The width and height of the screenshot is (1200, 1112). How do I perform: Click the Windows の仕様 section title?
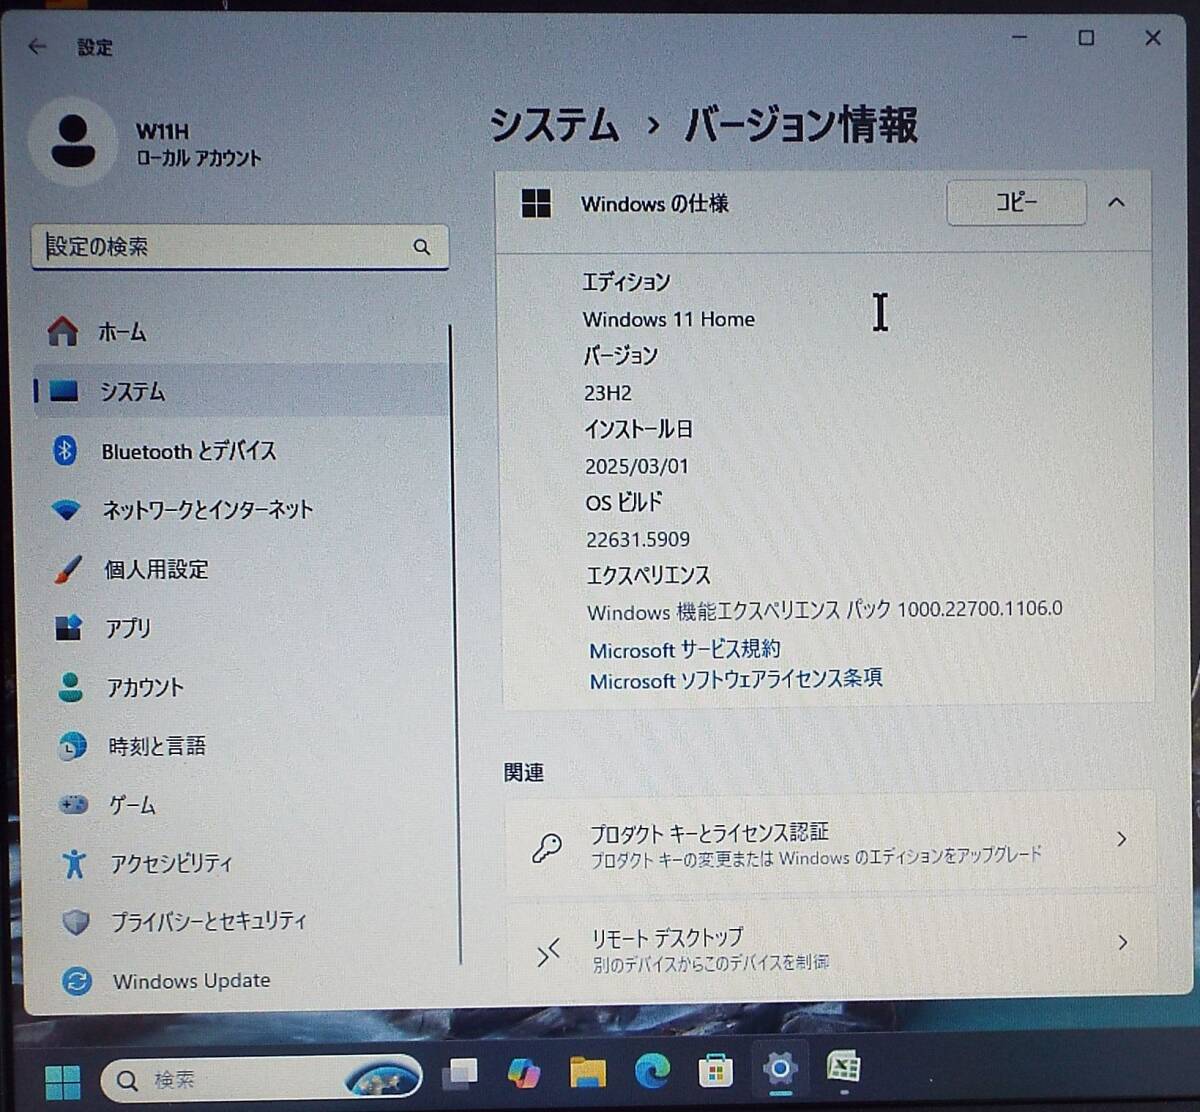(x=655, y=204)
